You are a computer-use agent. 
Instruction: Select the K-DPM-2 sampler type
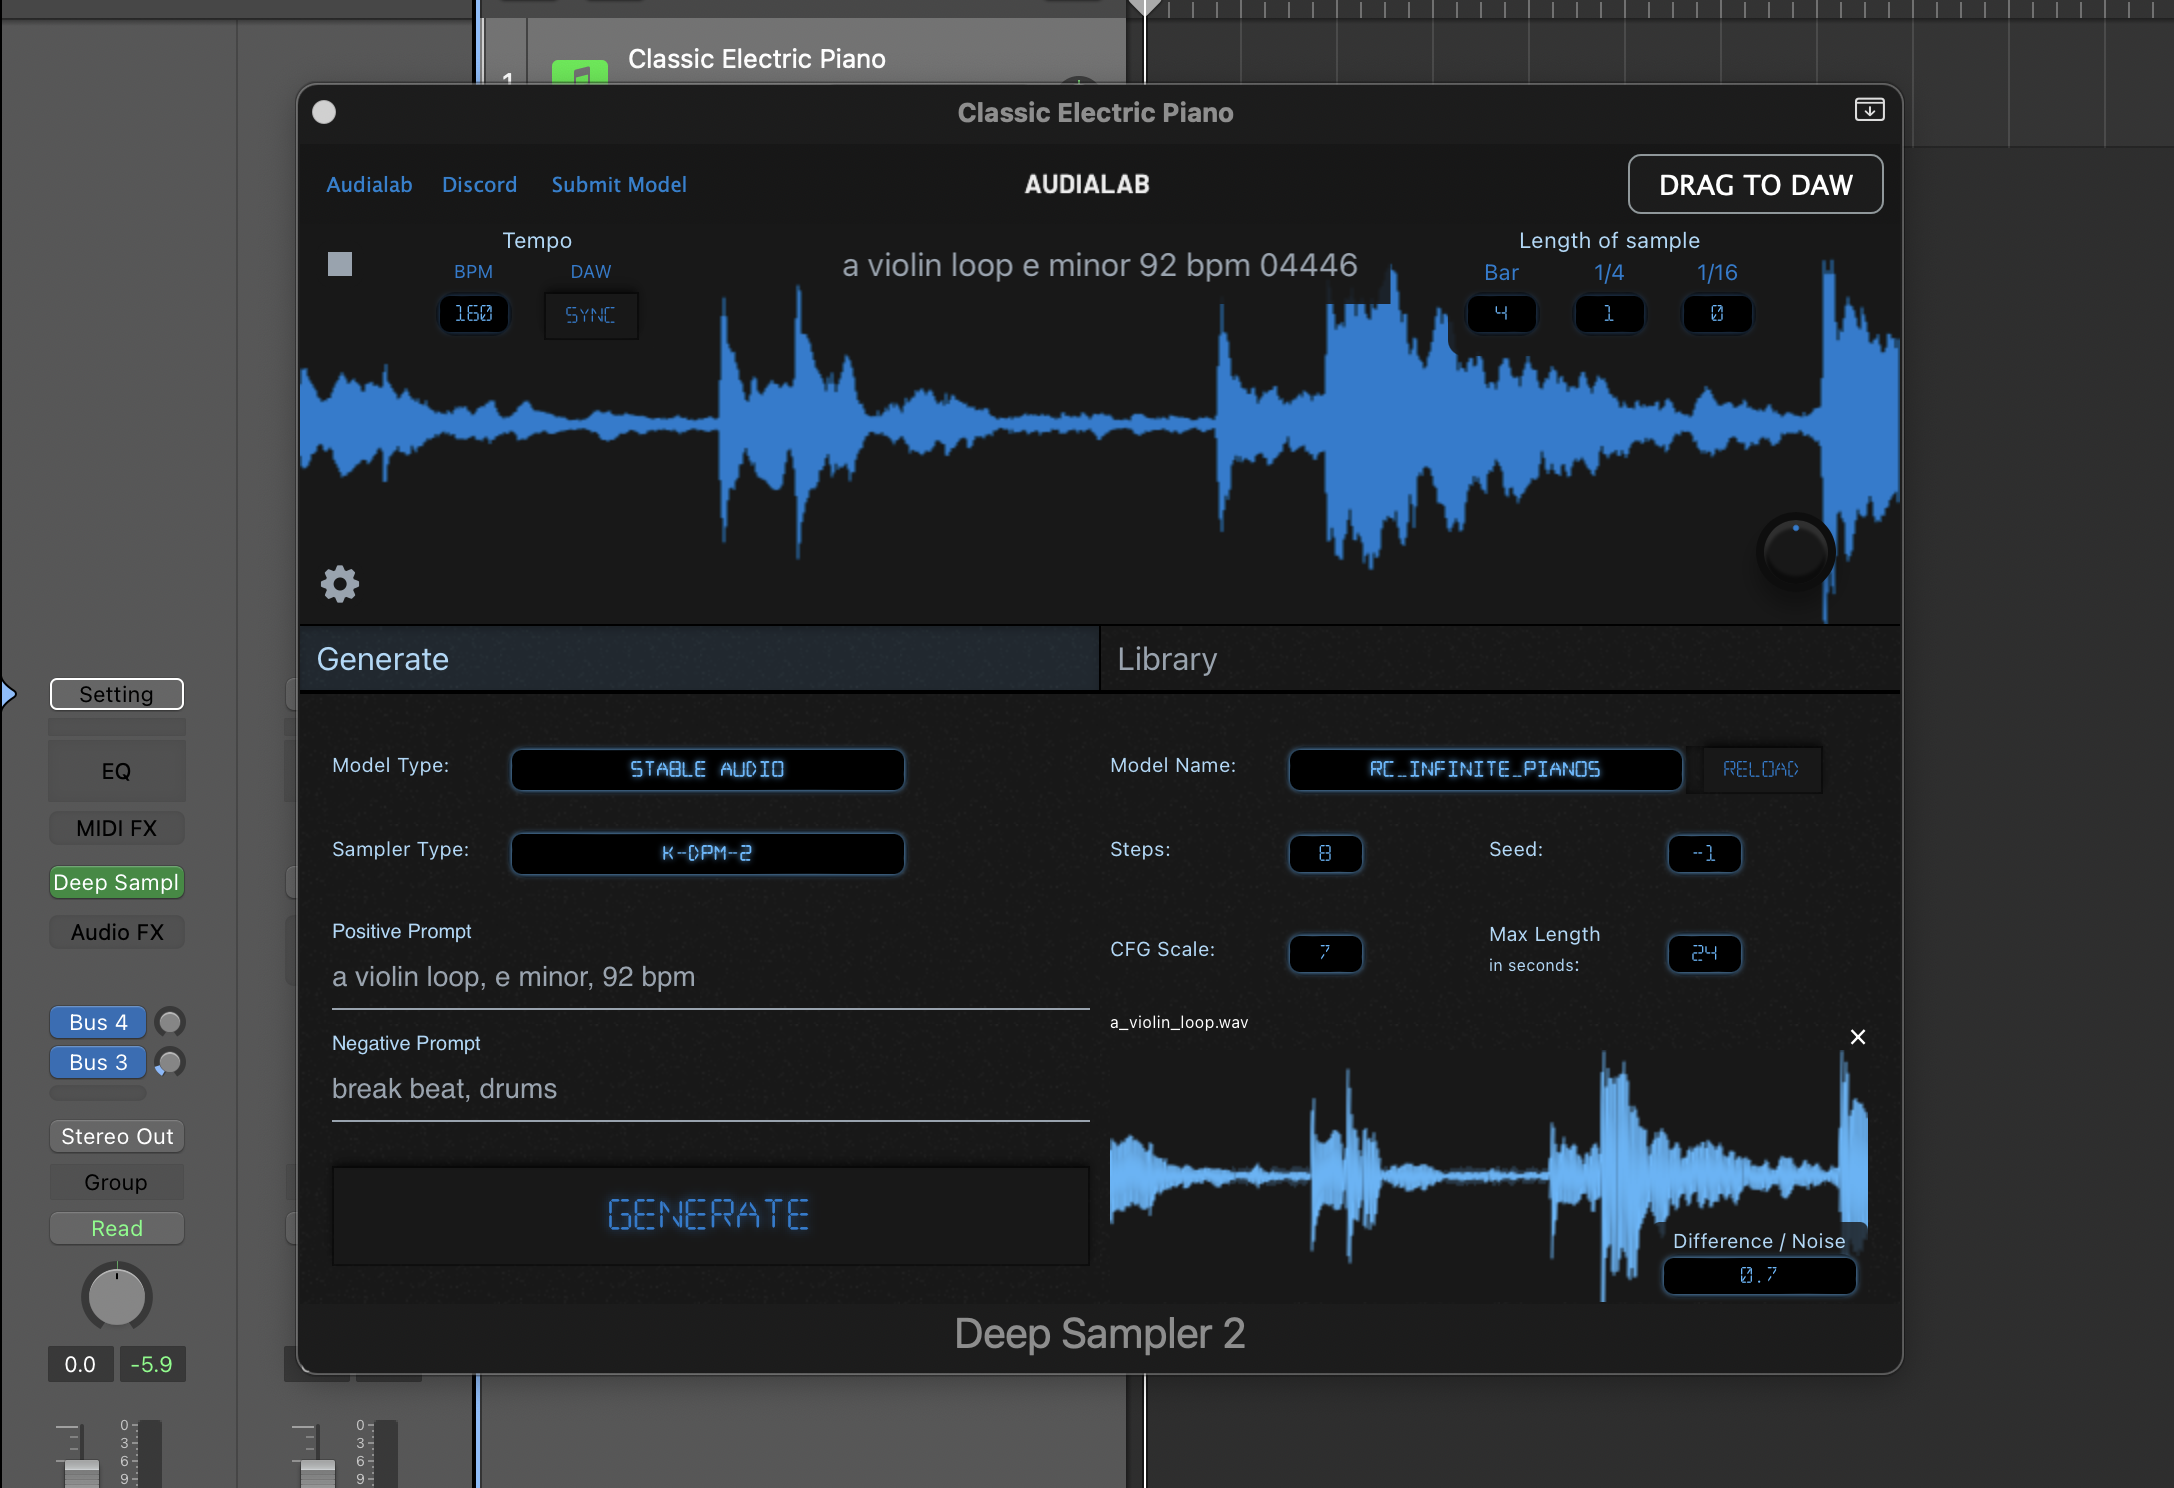(709, 851)
